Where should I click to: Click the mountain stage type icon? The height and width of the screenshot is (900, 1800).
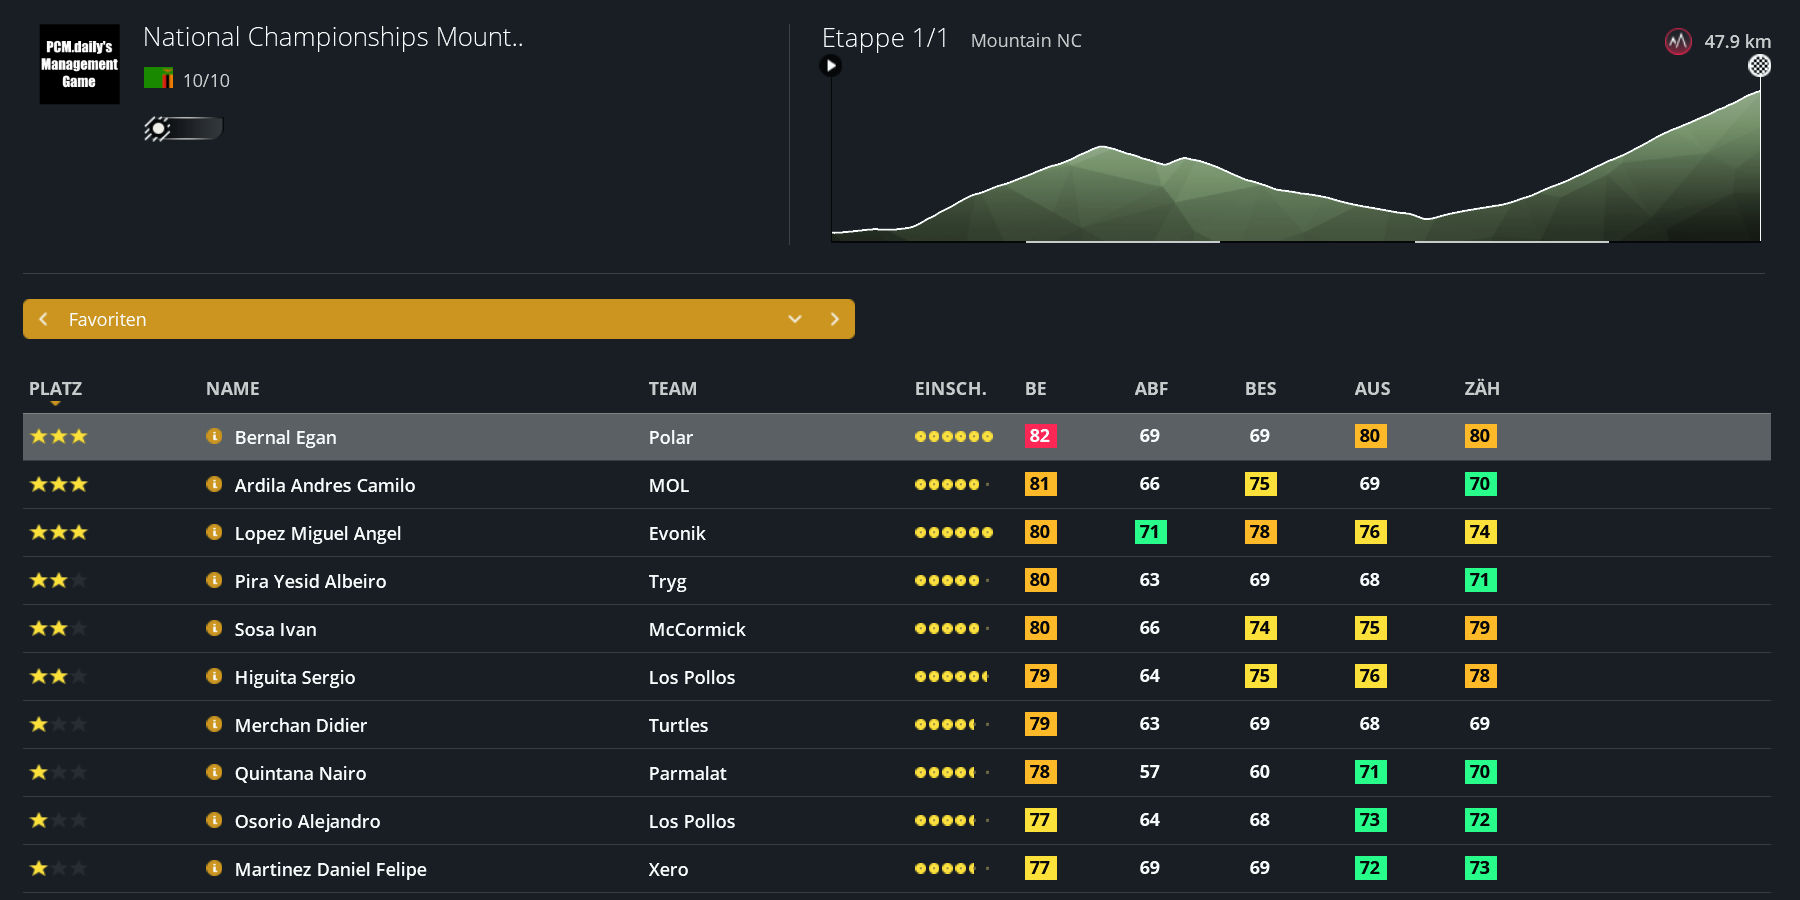tap(1678, 42)
